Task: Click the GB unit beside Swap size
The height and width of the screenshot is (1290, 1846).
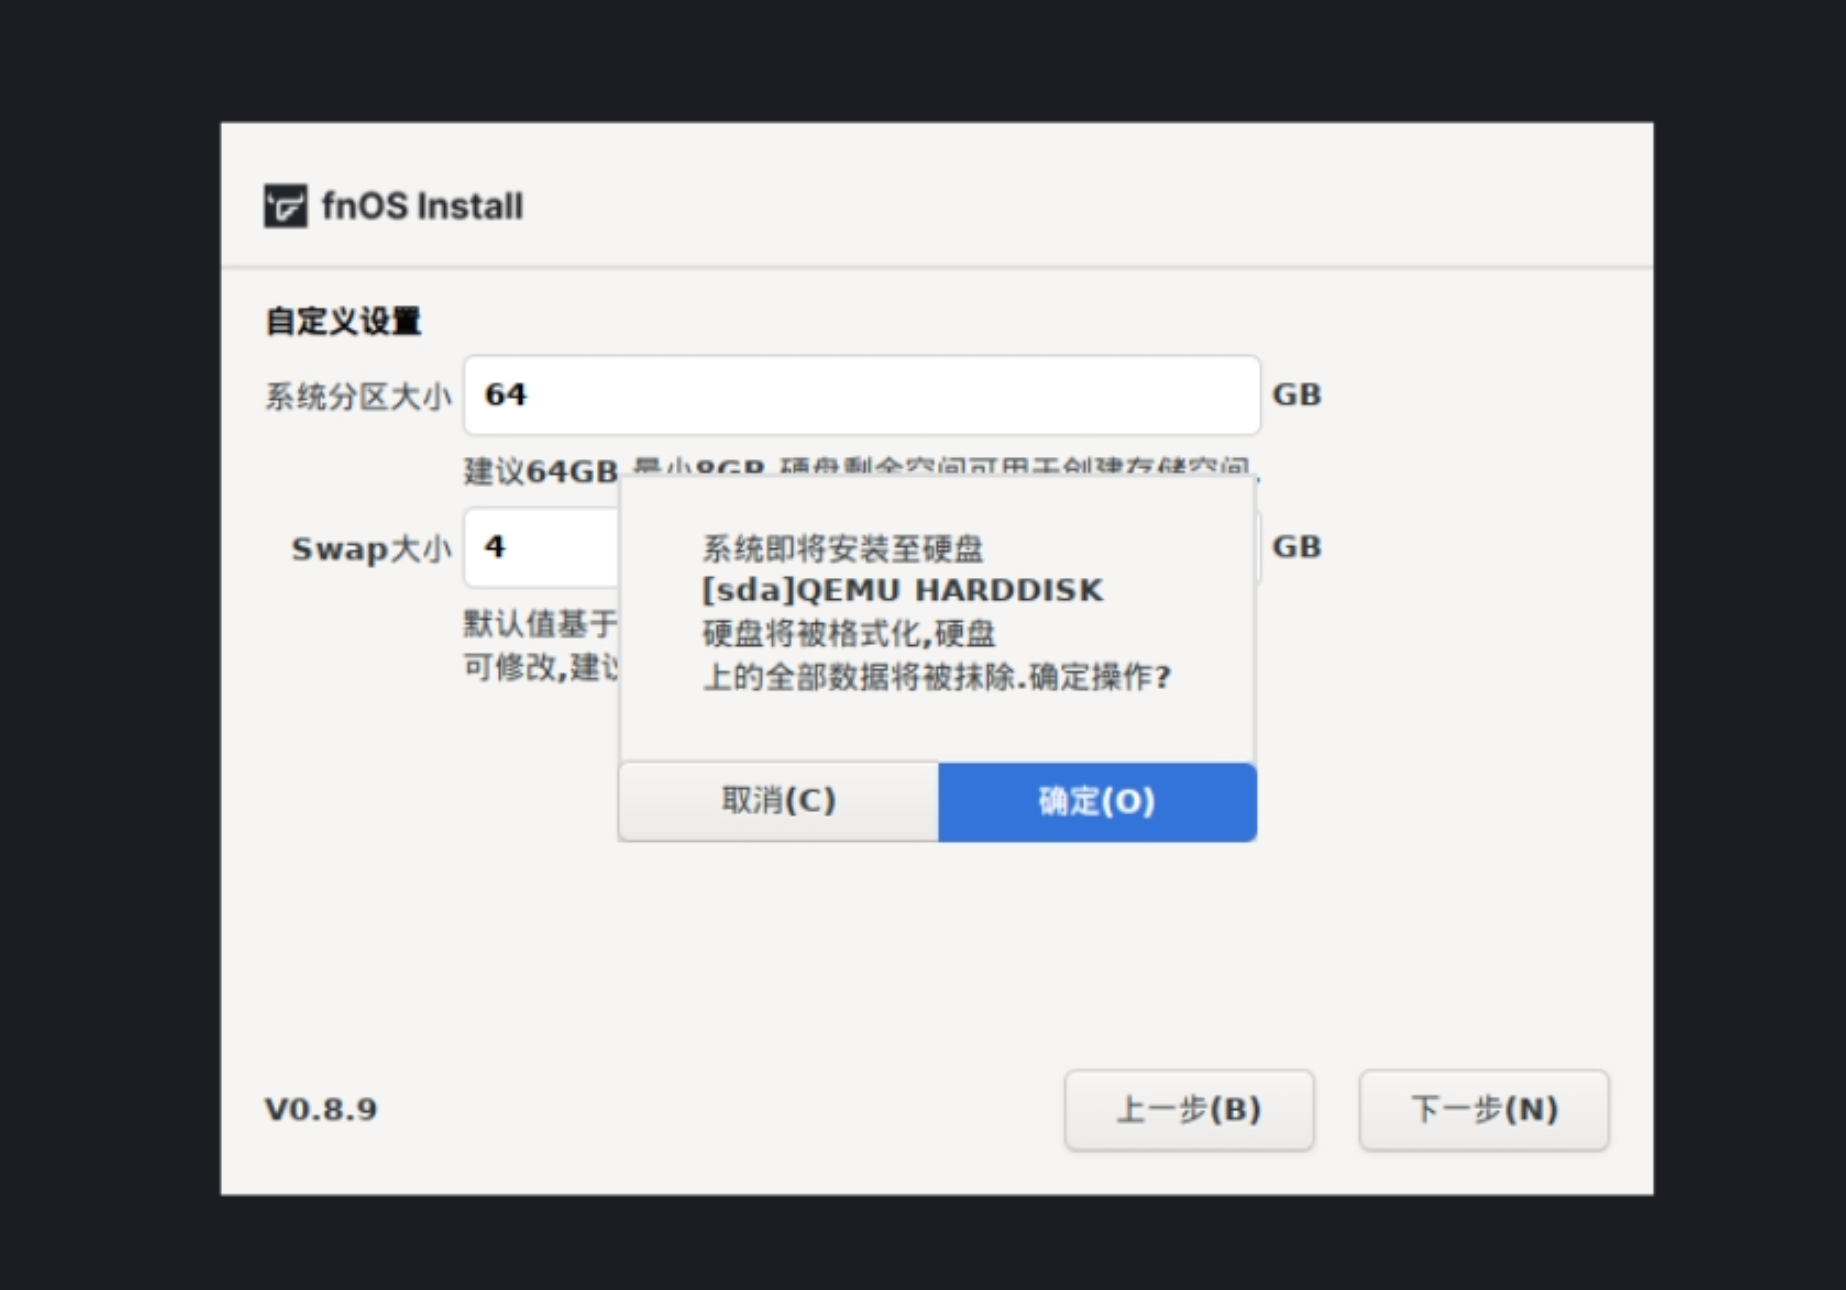Action: pos(1297,546)
